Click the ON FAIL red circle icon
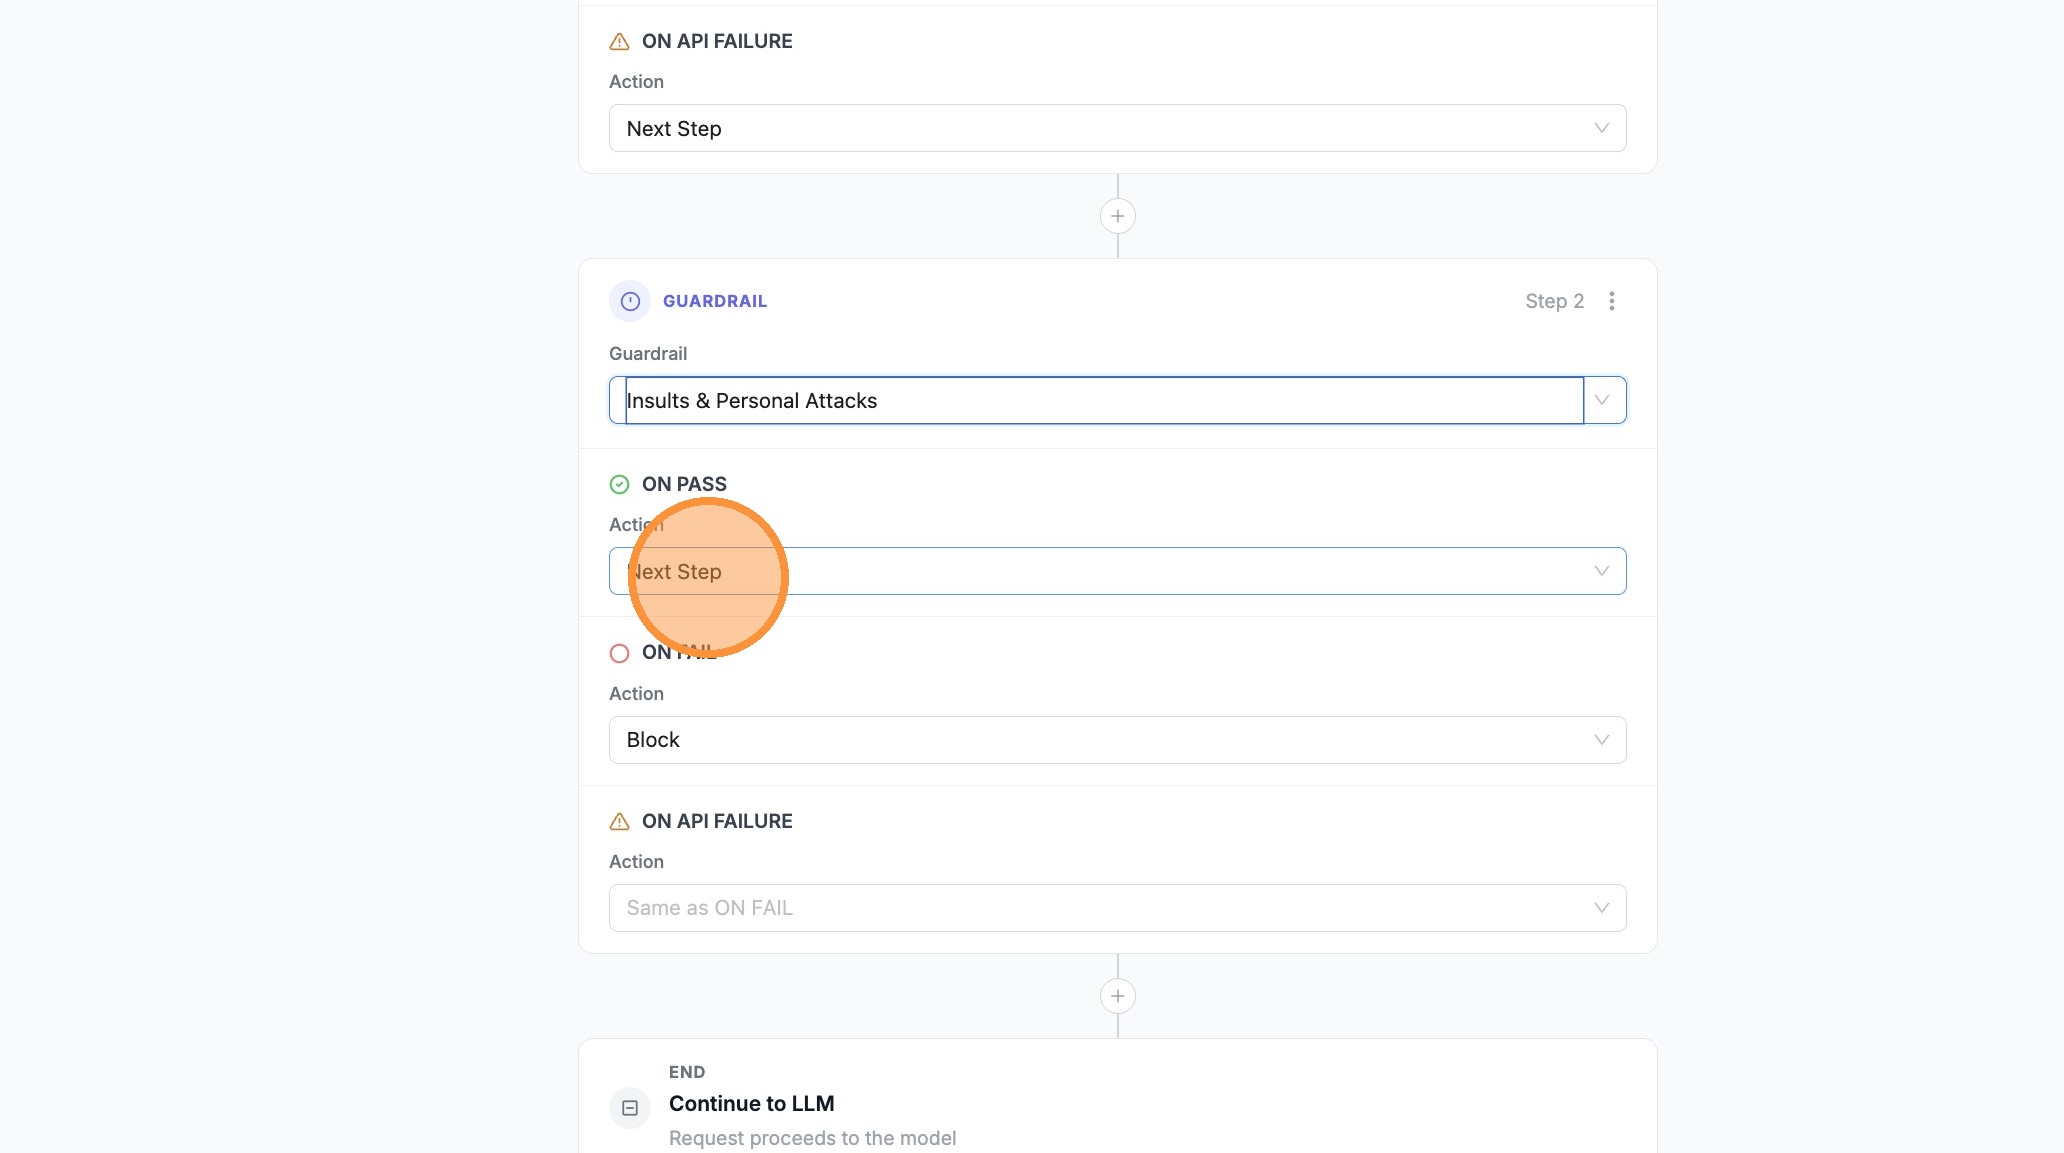2064x1153 pixels. 619,653
